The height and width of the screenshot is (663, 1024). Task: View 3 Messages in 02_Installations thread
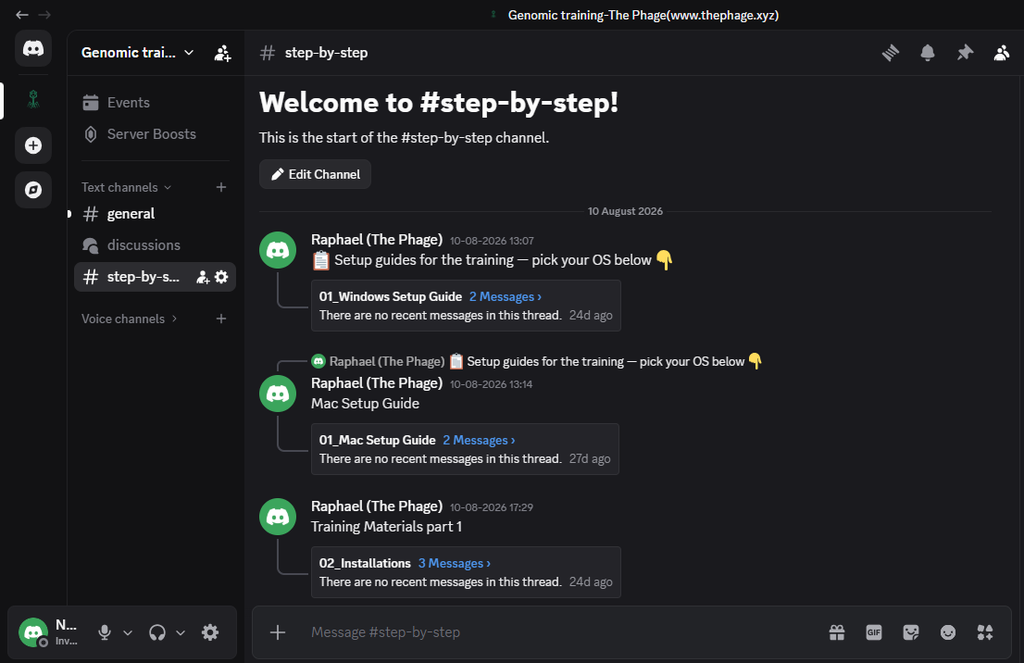455,563
